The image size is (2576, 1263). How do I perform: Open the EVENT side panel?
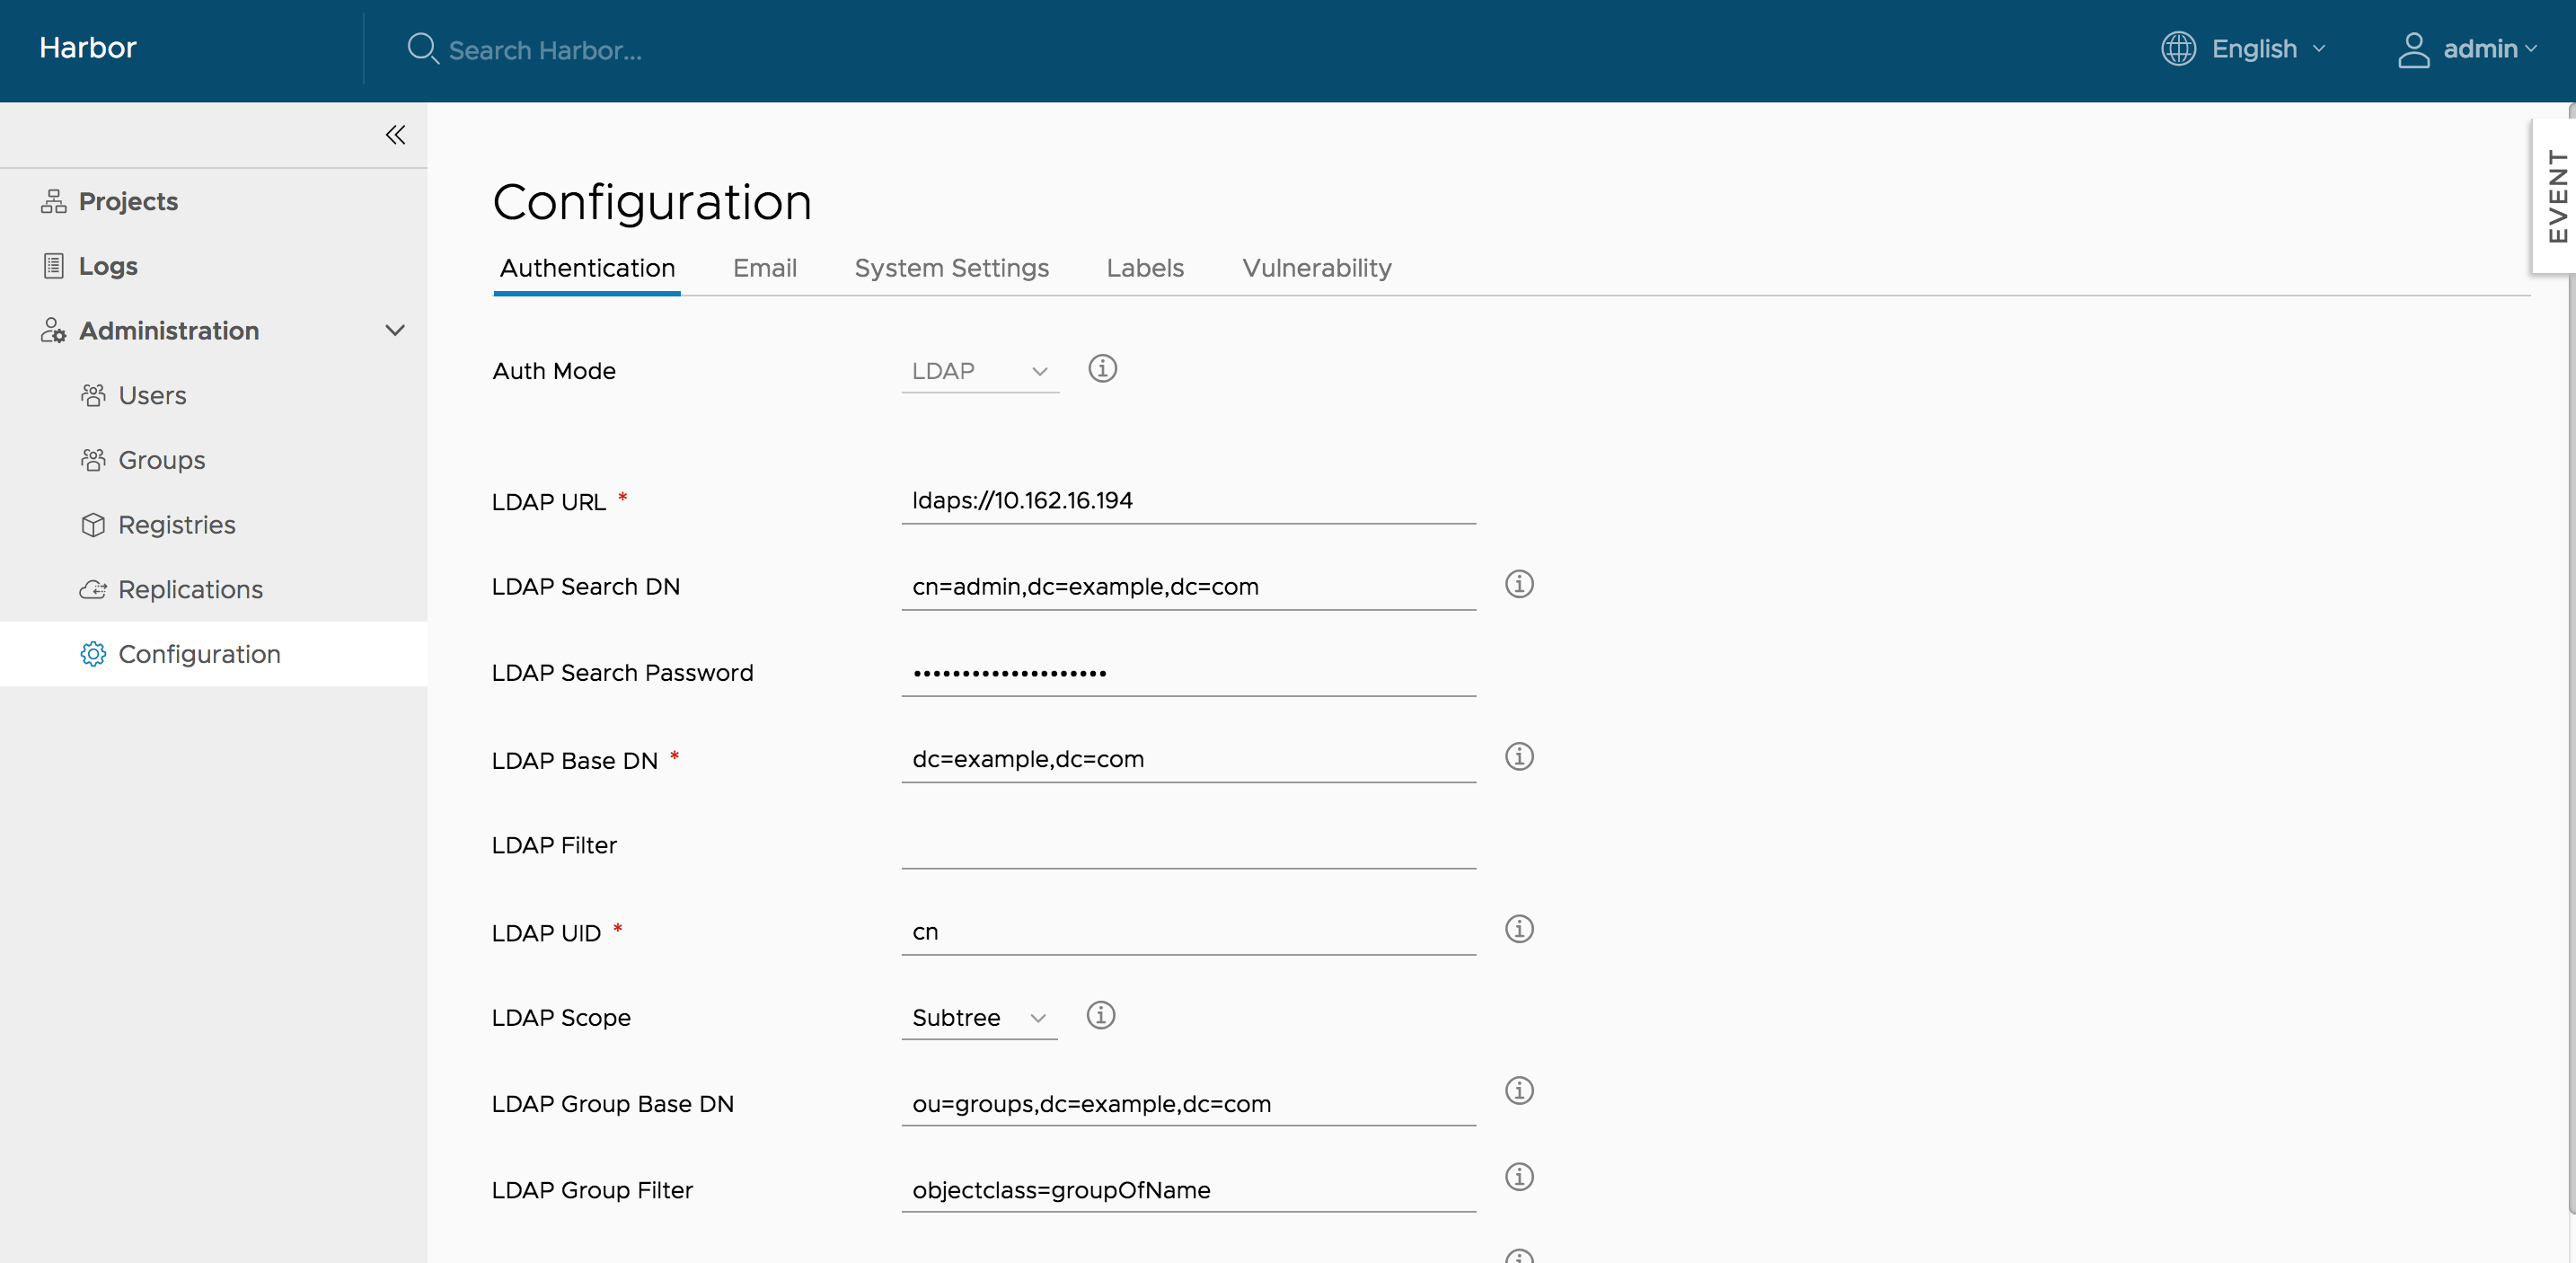[x=2556, y=196]
